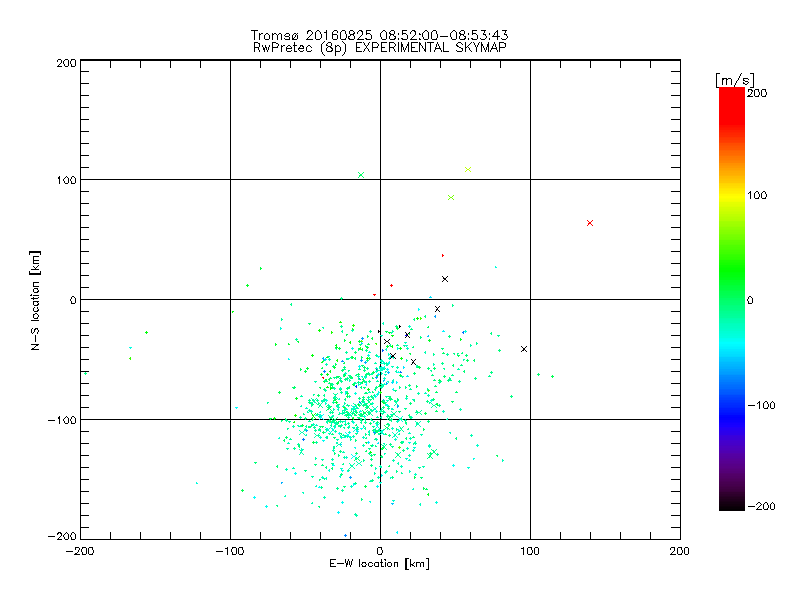
Task: Click the colorbar label '0' near green
Action: (750, 300)
